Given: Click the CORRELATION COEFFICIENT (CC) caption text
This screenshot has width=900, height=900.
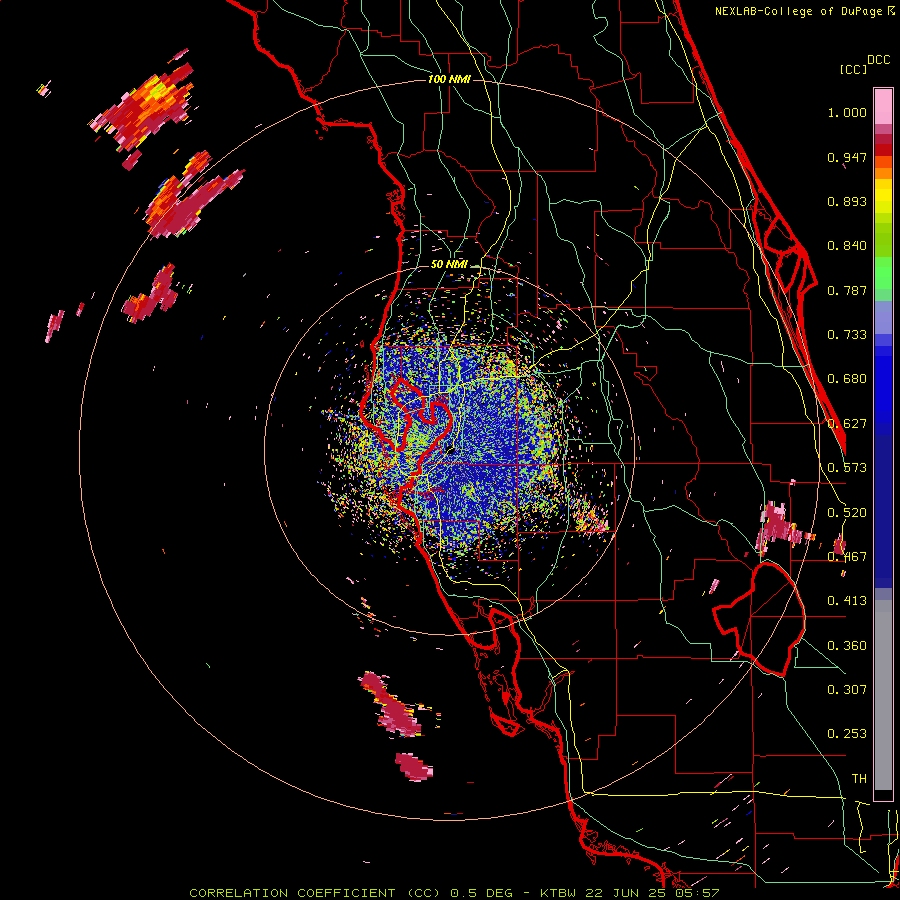Looking at the screenshot, I should (315, 893).
